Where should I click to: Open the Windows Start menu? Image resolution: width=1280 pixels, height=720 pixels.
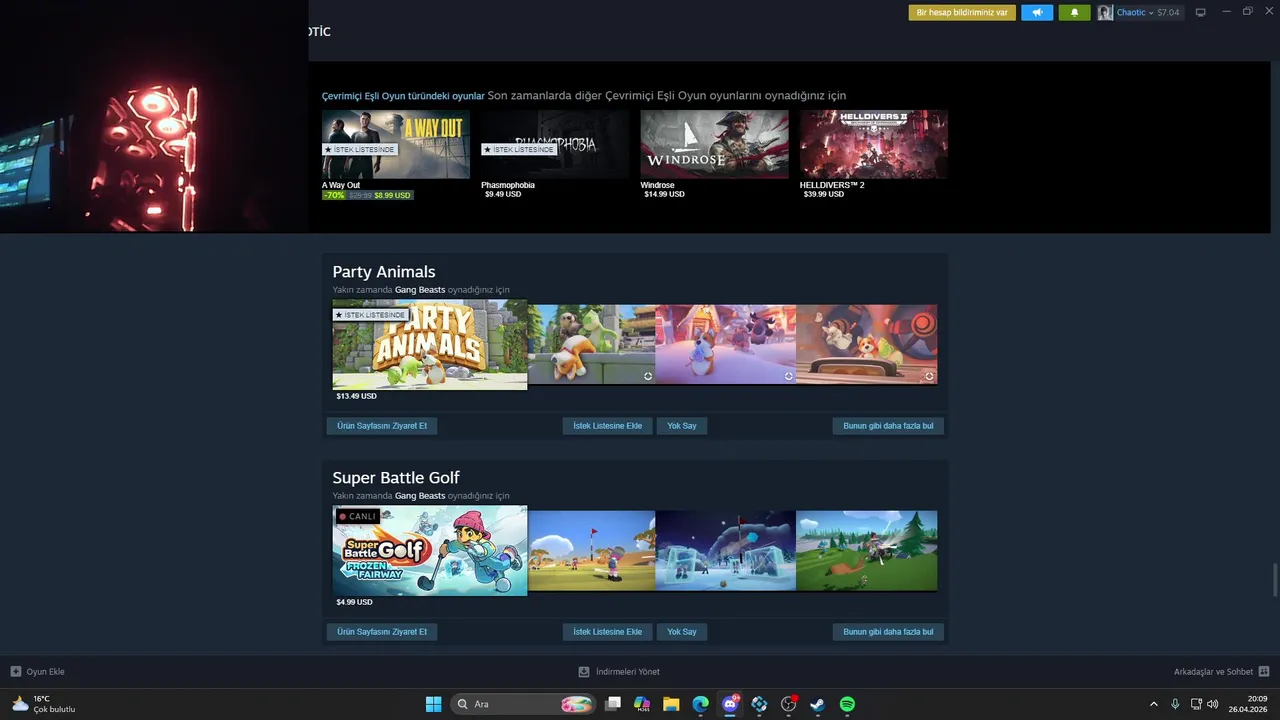click(x=433, y=704)
